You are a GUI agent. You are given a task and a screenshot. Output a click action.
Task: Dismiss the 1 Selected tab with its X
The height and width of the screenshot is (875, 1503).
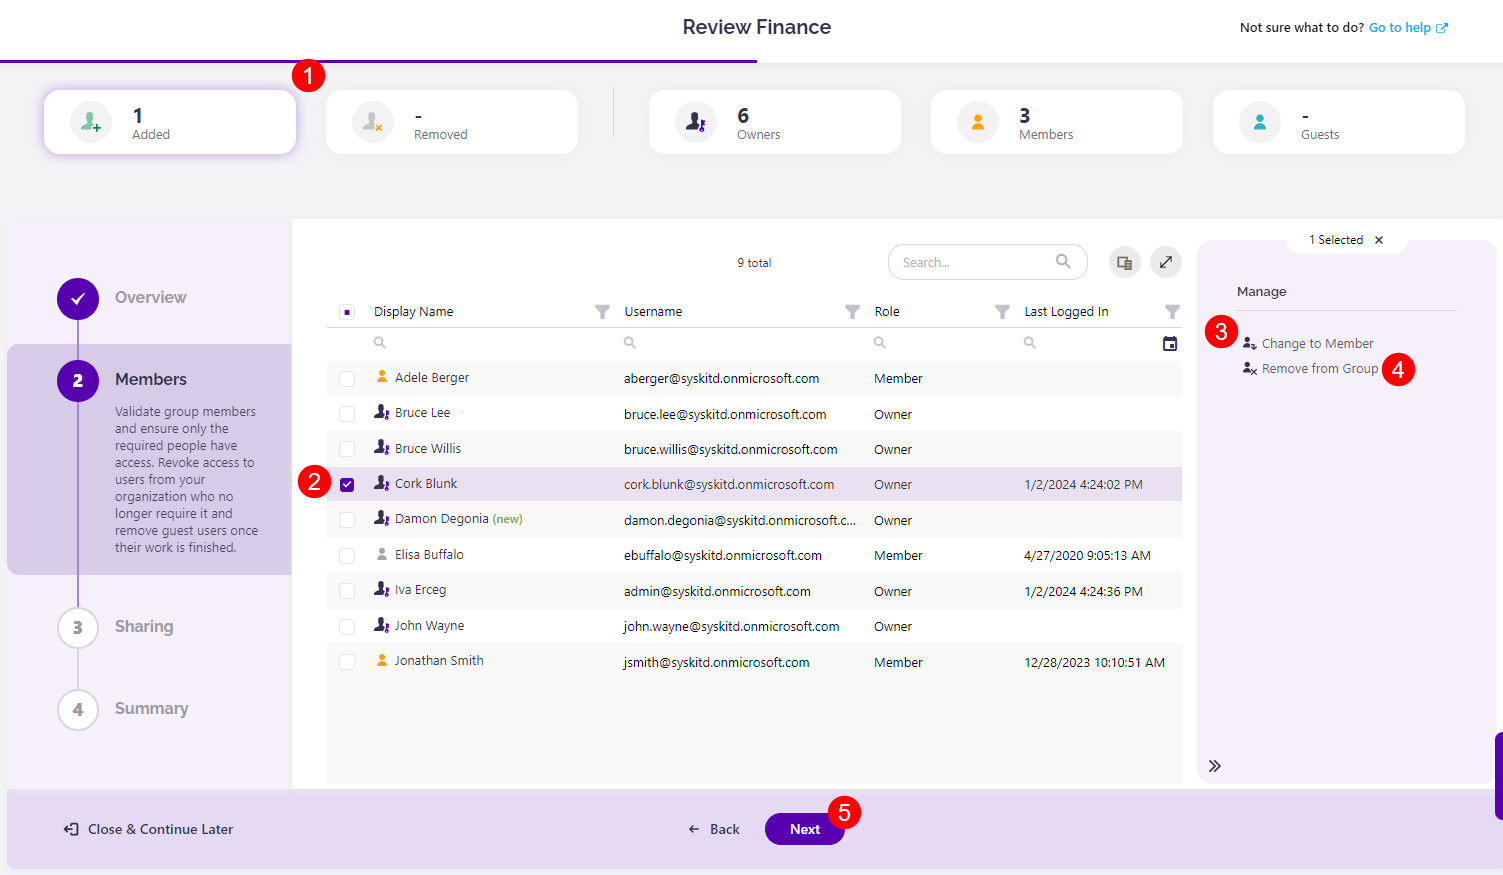point(1379,239)
